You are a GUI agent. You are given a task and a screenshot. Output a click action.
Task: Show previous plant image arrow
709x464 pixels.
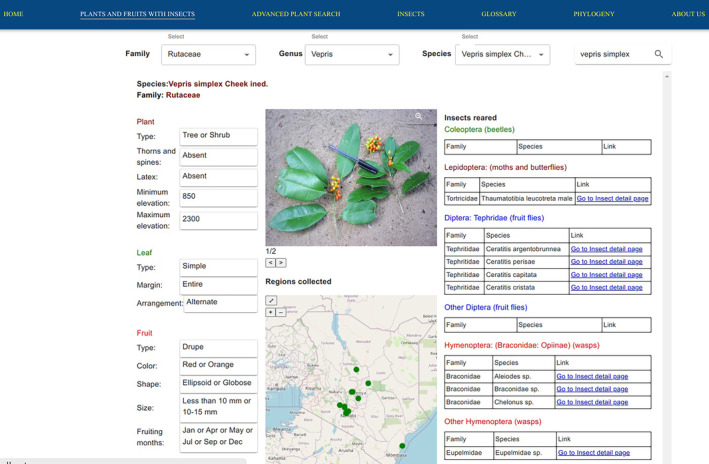(270, 263)
